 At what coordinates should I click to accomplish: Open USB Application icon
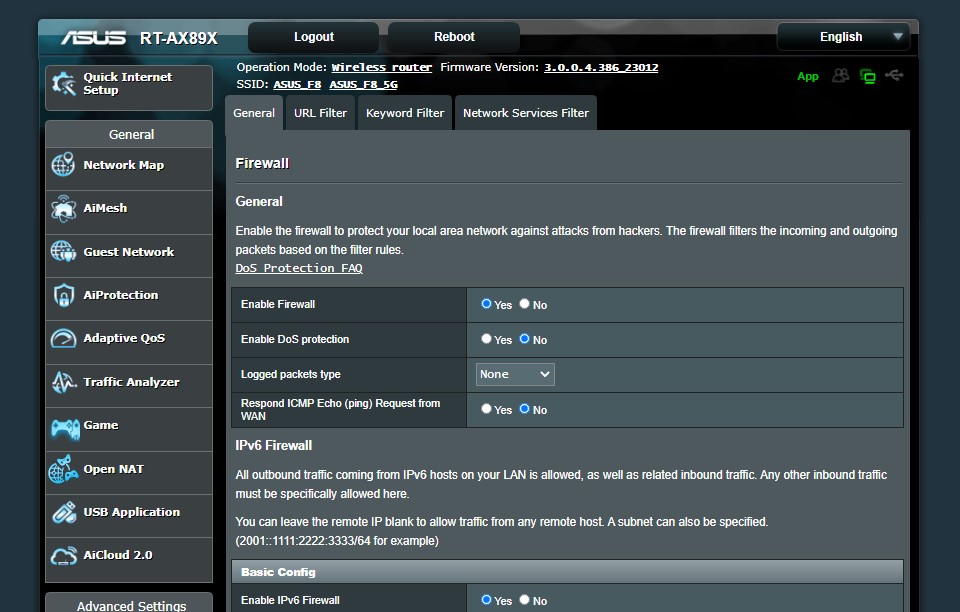coord(64,512)
